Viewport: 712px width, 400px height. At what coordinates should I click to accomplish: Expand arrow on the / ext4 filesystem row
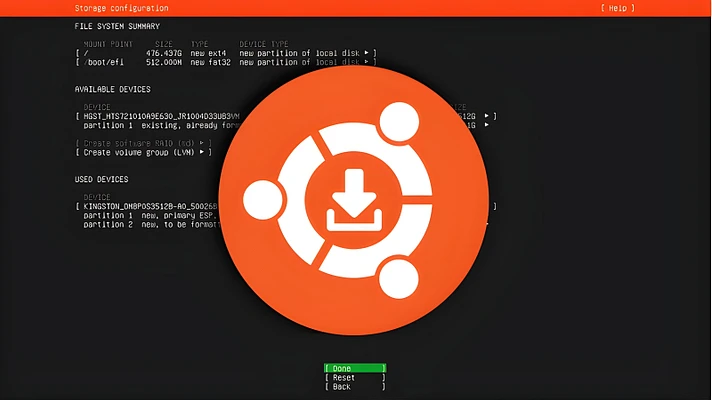pyautogui.click(x=366, y=53)
